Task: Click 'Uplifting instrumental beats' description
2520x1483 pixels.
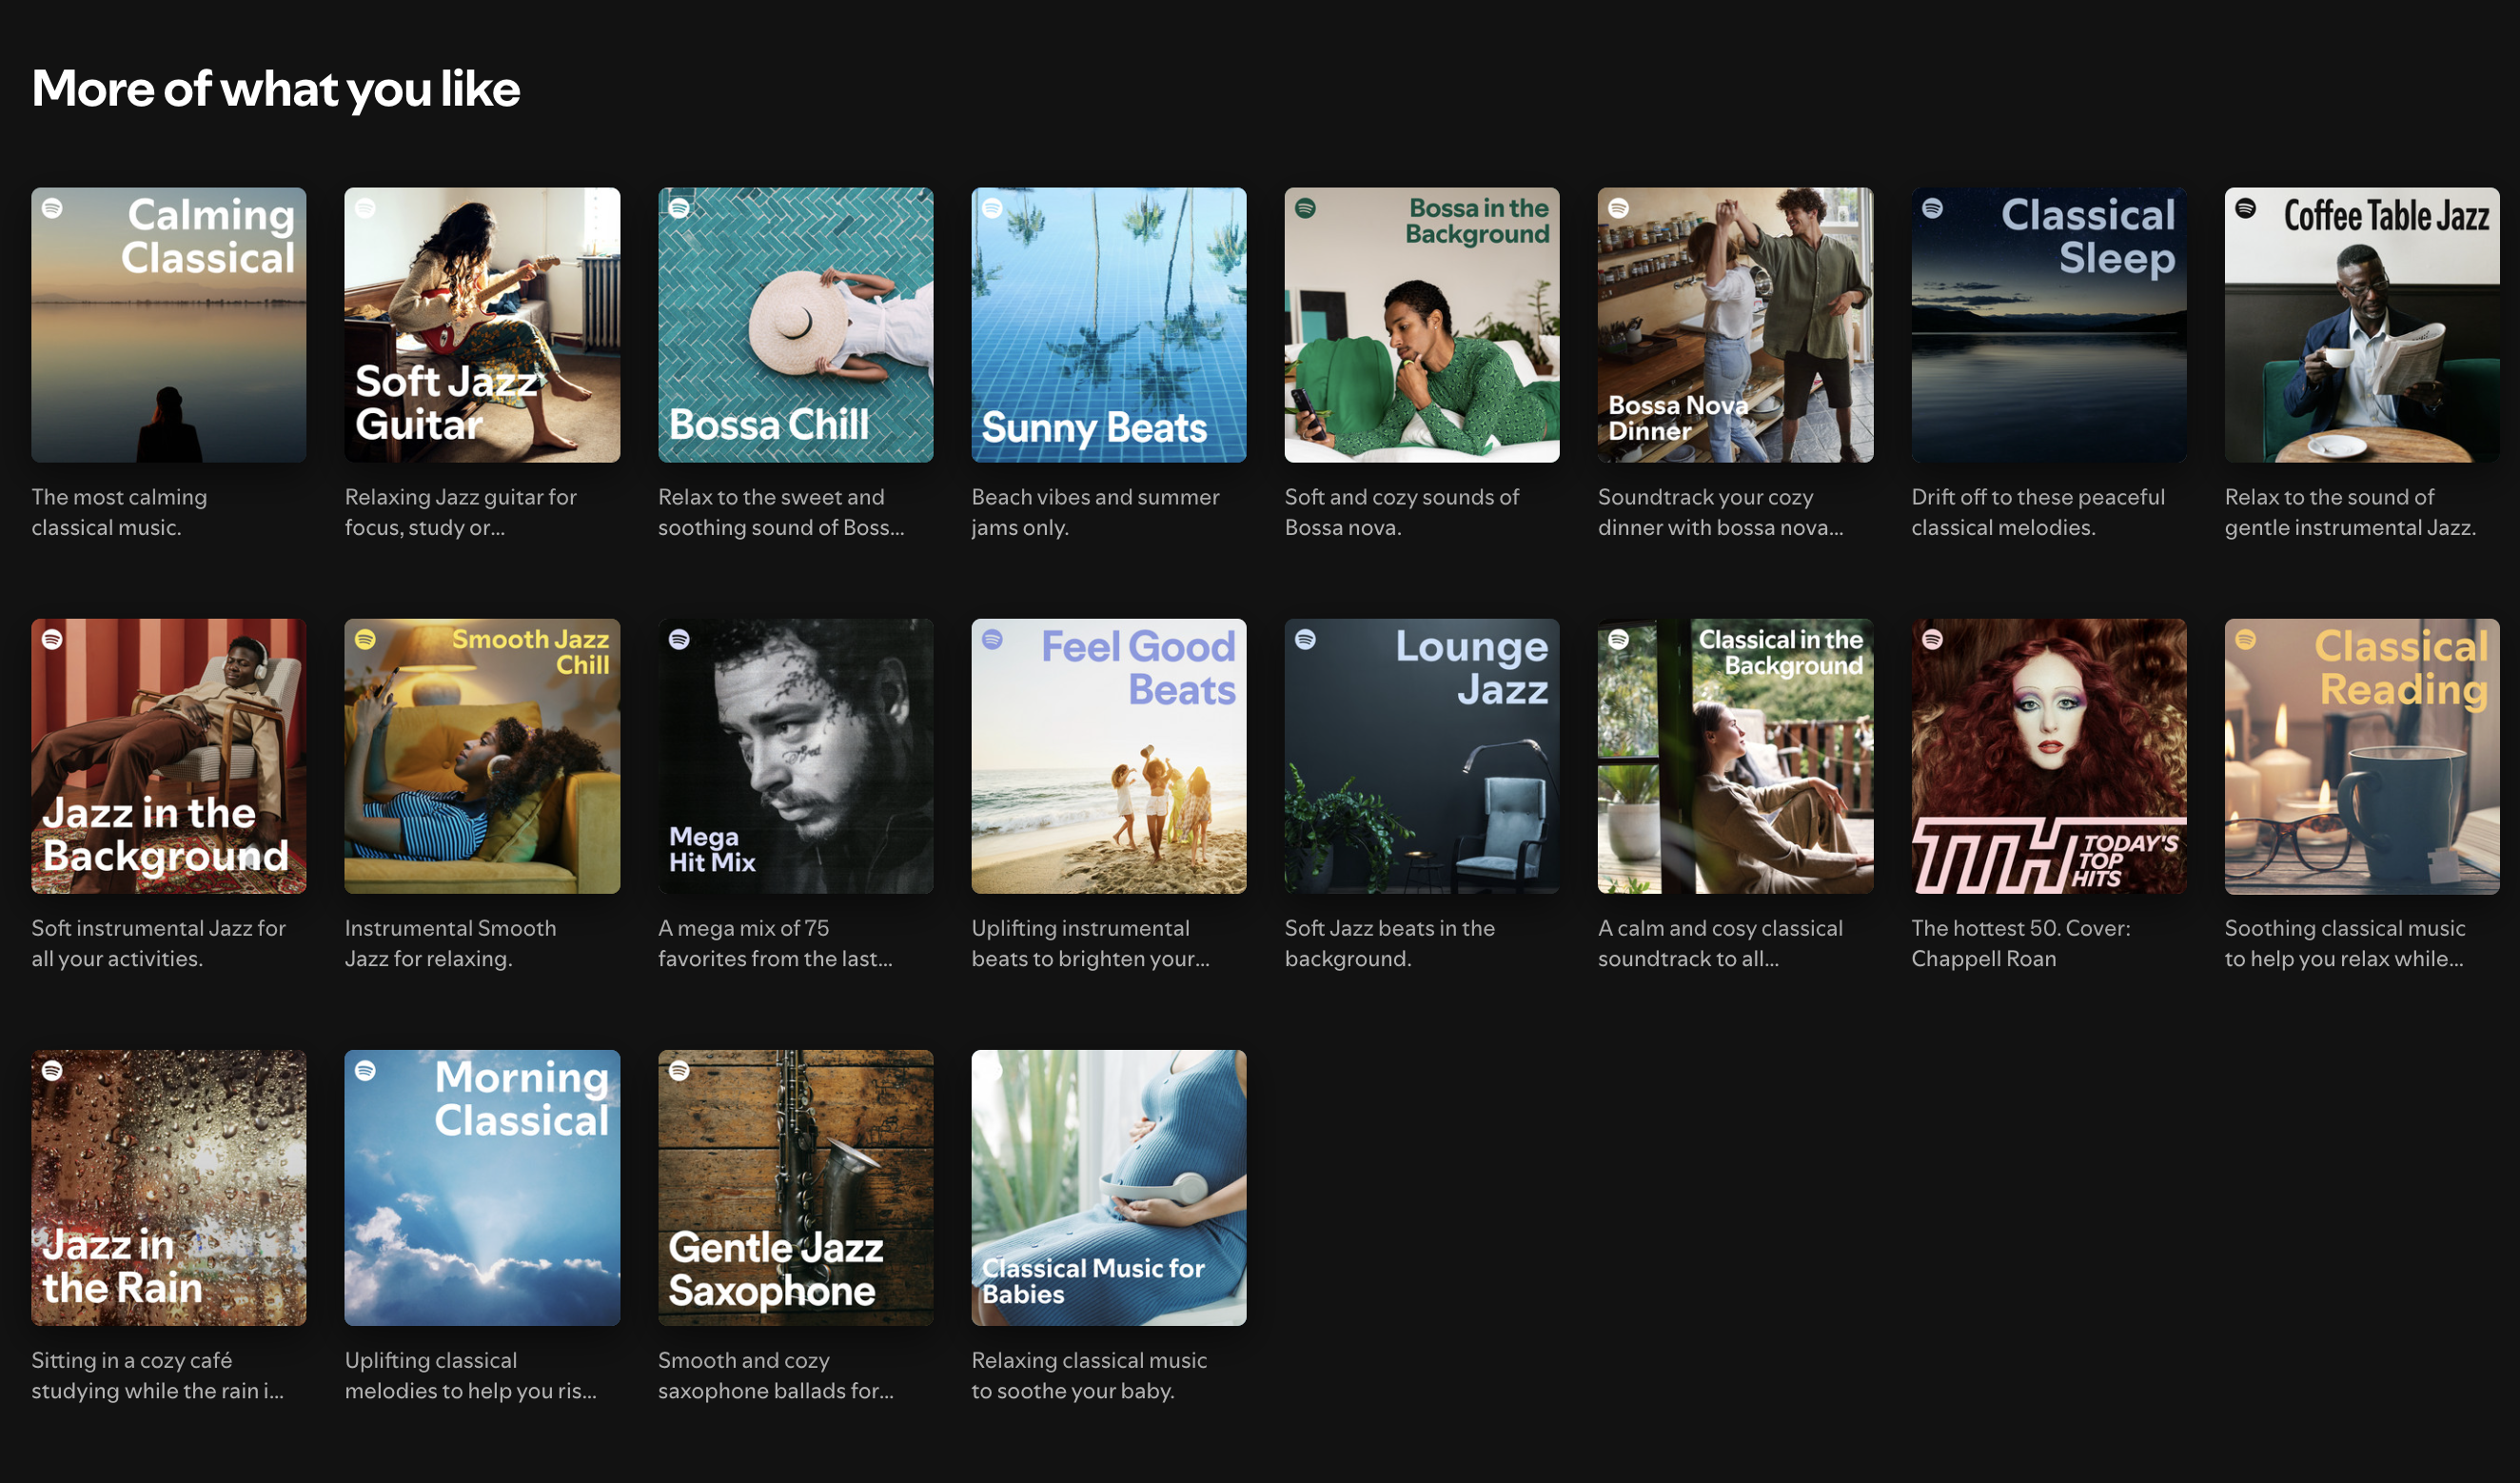Action: (1091, 943)
